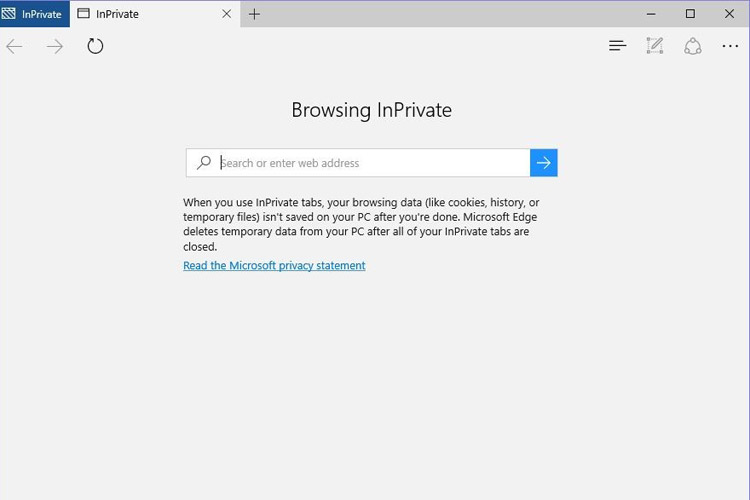Click the page icon on the InPrivate tab
The image size is (750, 500).
[x=83, y=14]
